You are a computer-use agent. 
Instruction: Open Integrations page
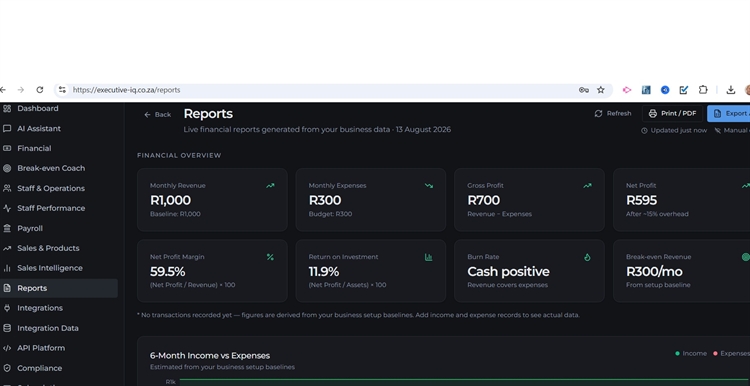pos(40,308)
